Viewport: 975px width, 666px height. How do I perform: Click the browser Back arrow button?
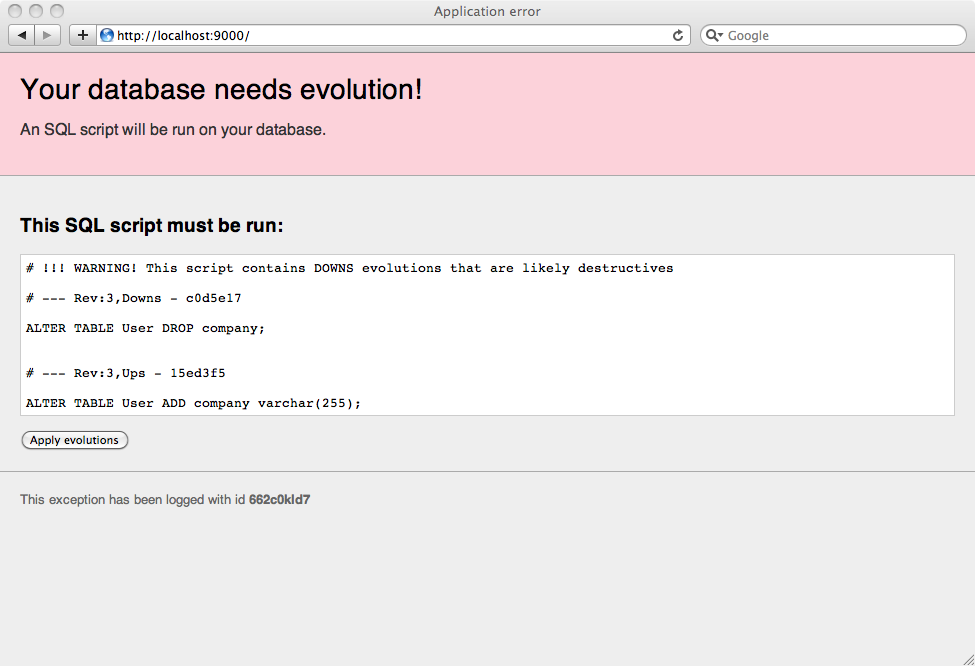pyautogui.click(x=22, y=35)
